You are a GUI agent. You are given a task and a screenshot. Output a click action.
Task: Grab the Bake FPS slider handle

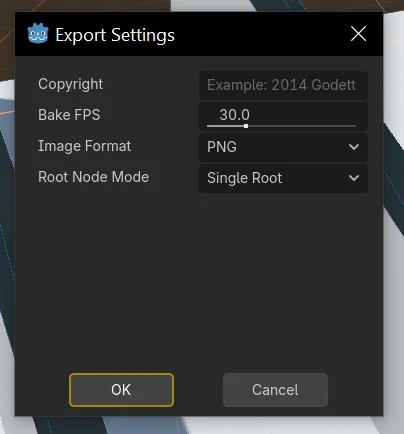click(246, 126)
